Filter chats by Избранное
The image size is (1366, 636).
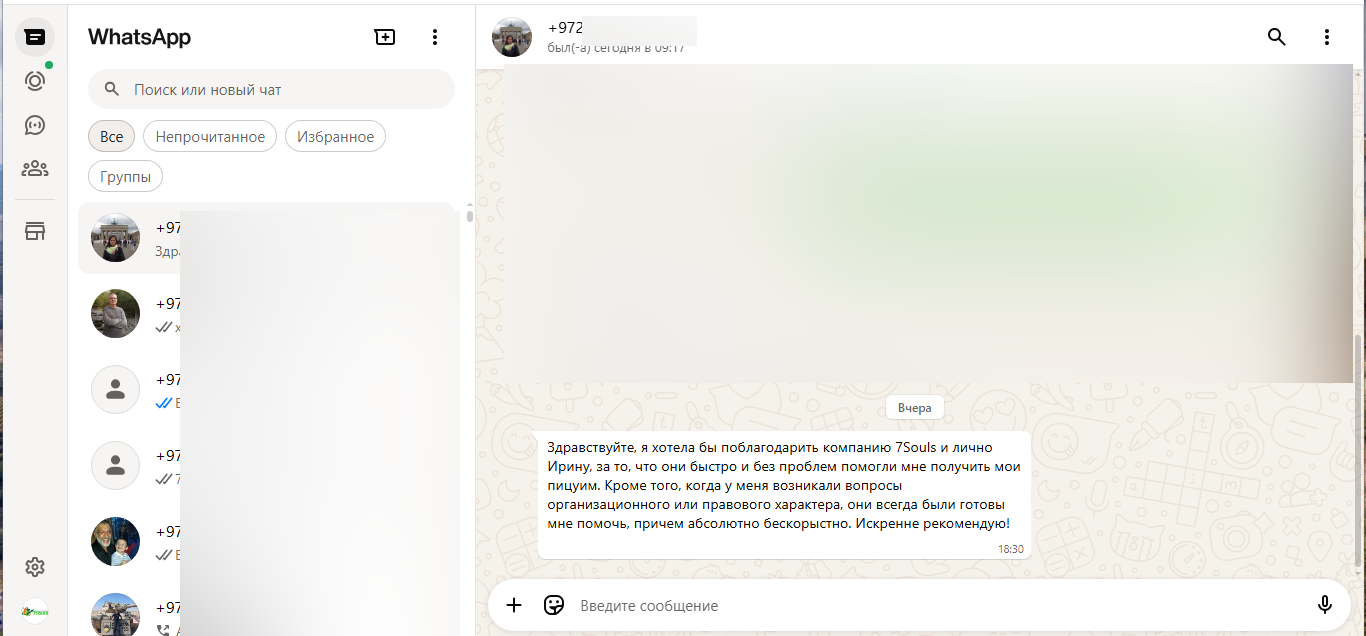(x=335, y=137)
